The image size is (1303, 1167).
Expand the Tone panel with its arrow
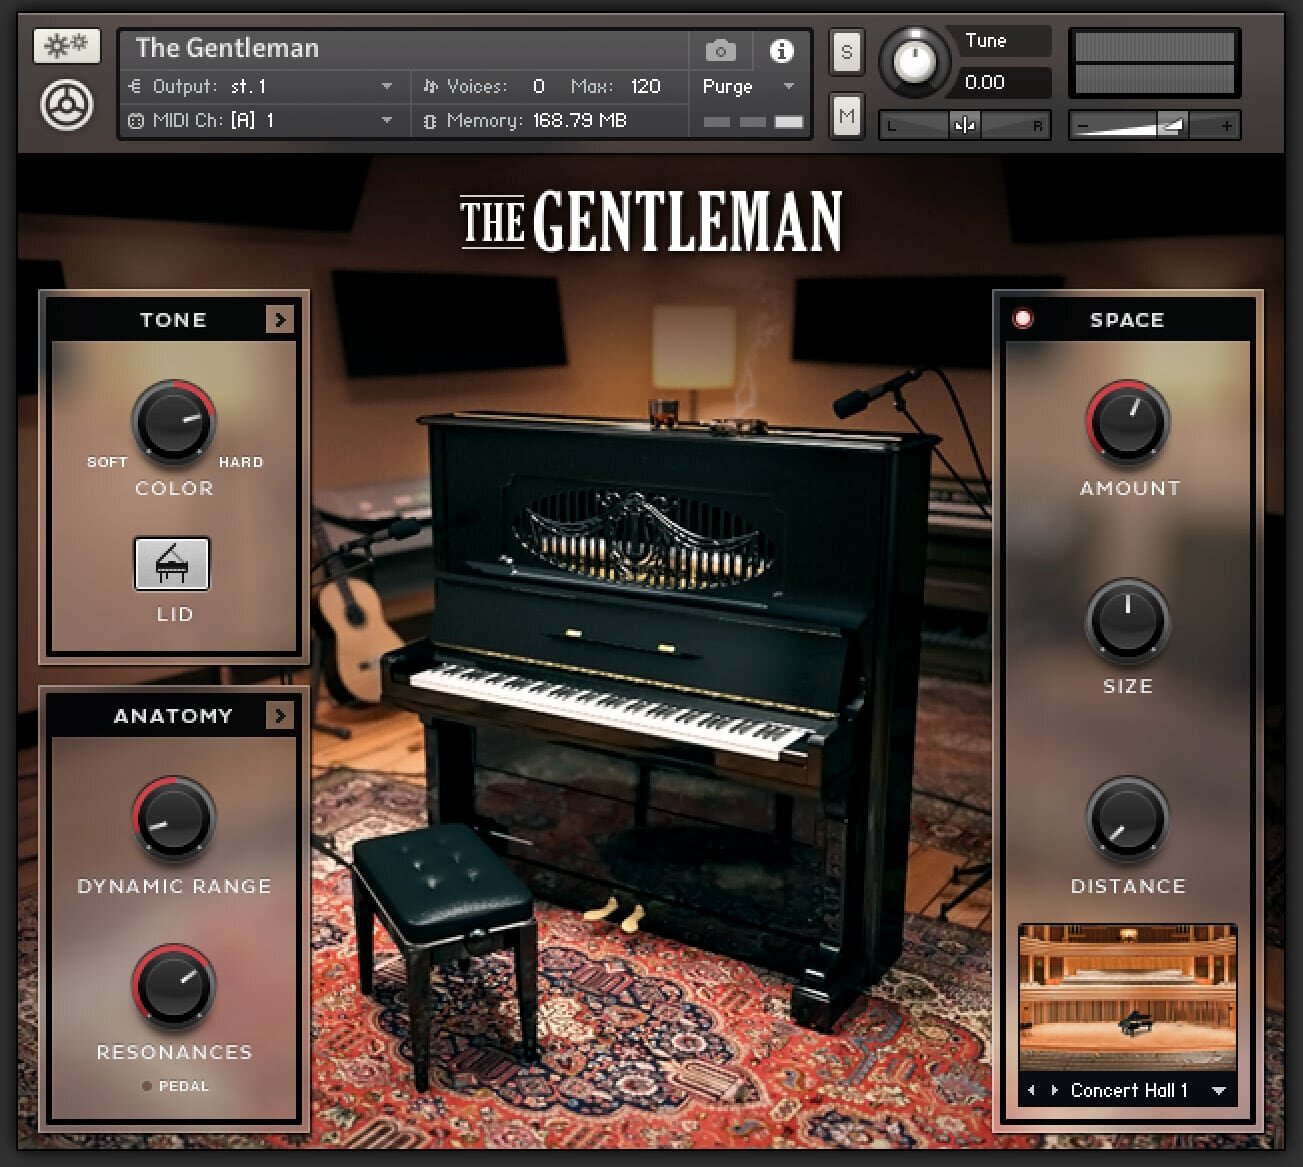[281, 319]
